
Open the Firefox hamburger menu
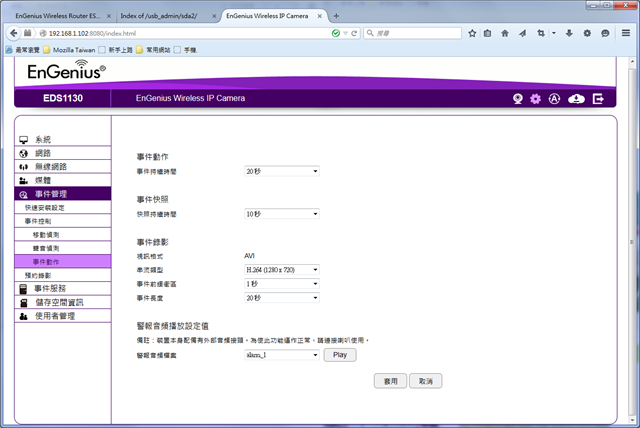coord(626,33)
